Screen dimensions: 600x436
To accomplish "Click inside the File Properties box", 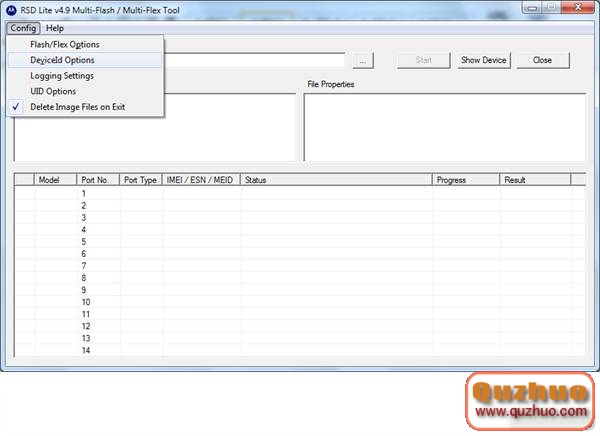I will (x=445, y=127).
